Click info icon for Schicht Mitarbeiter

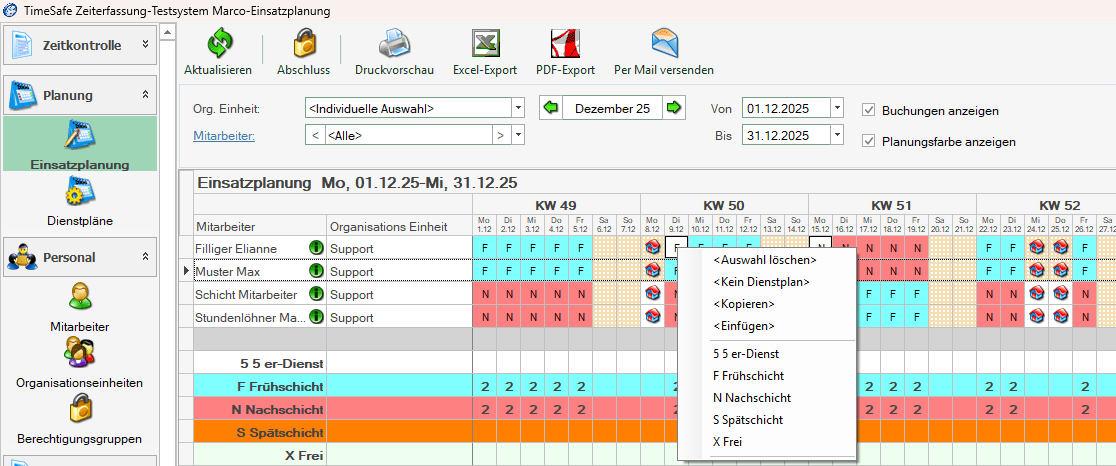click(x=315, y=294)
